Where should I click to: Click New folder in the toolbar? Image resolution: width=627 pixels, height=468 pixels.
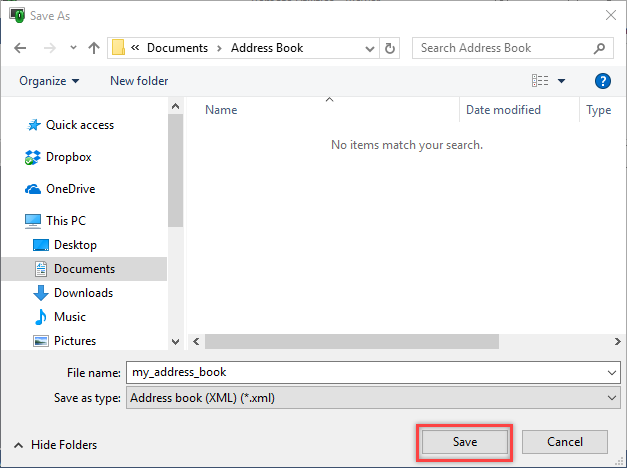139,81
